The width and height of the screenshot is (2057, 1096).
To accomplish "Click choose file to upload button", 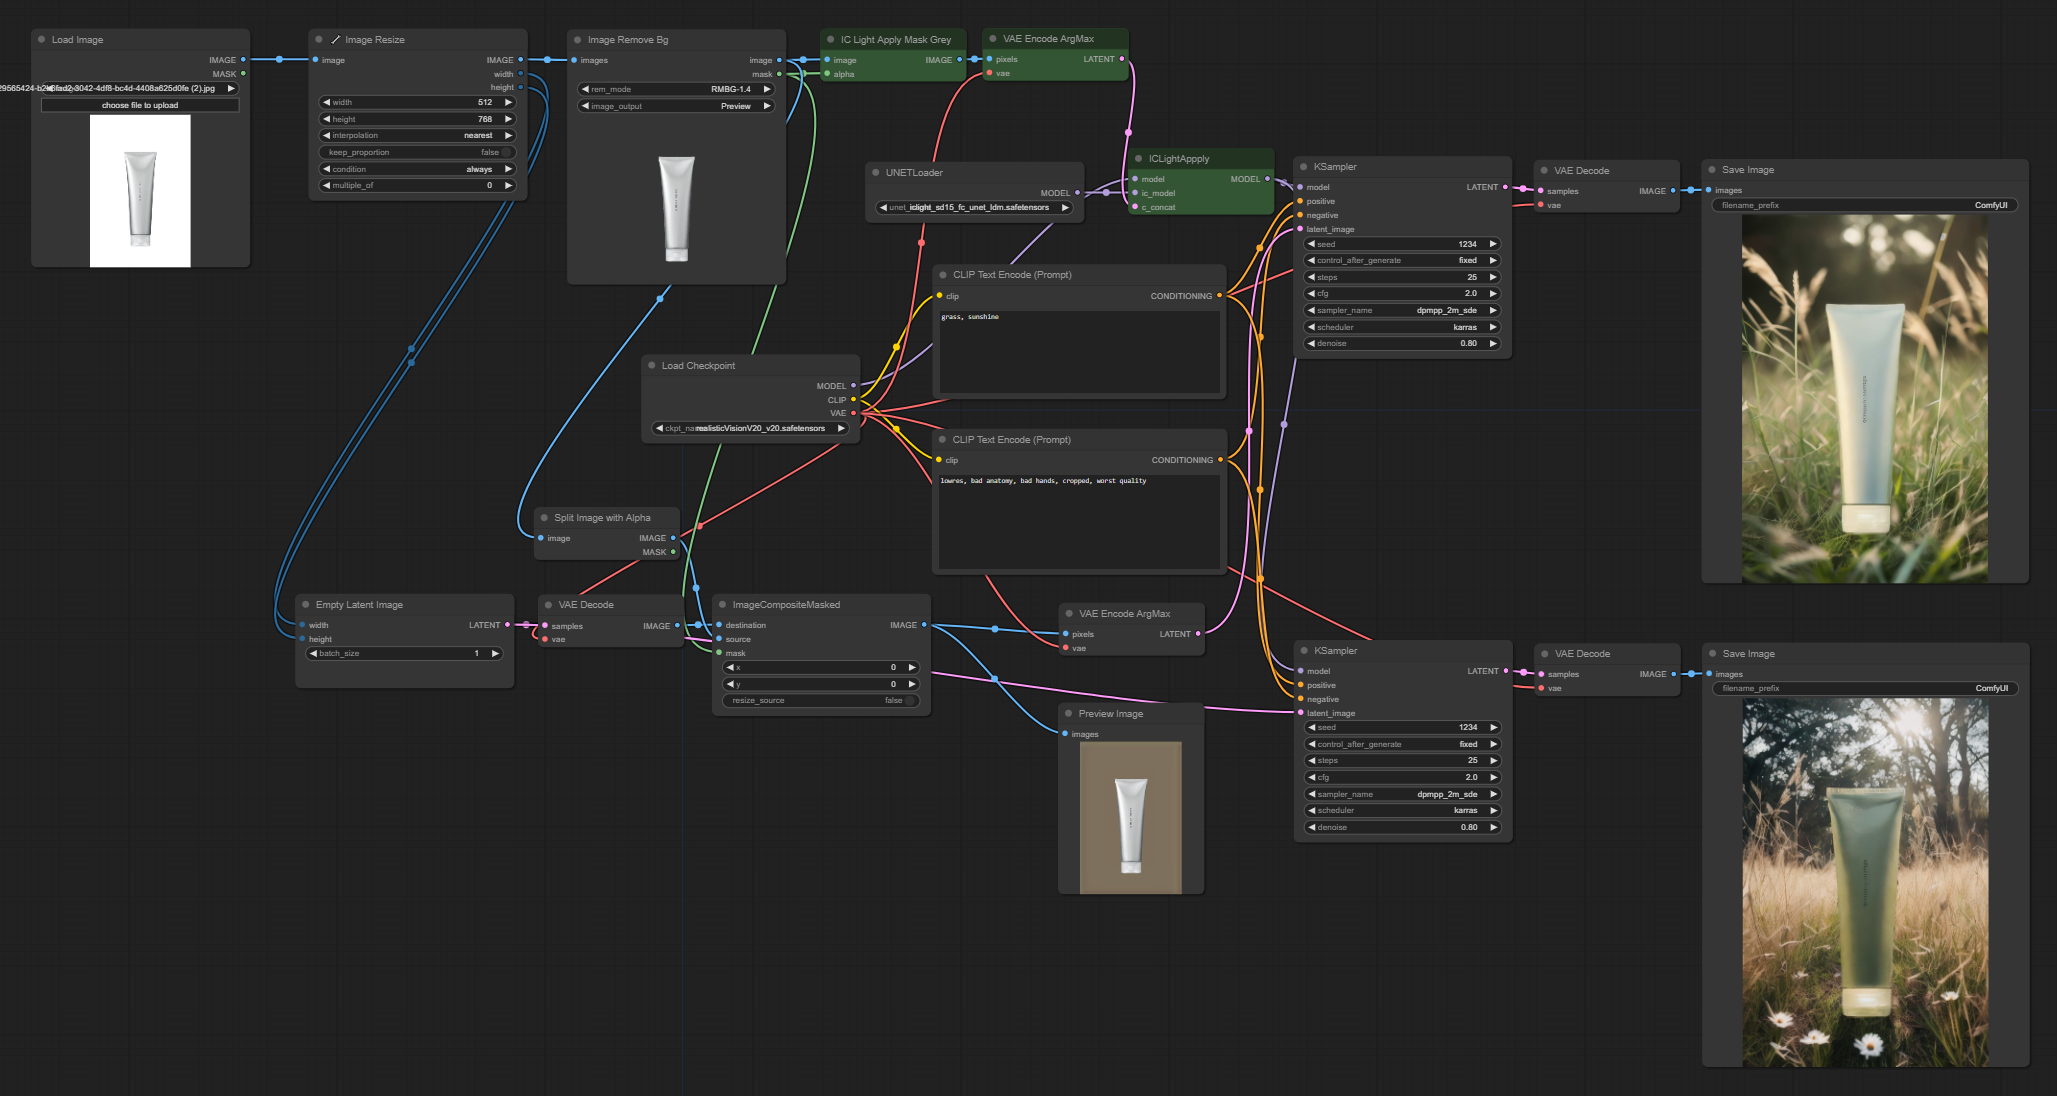I will 140,105.
